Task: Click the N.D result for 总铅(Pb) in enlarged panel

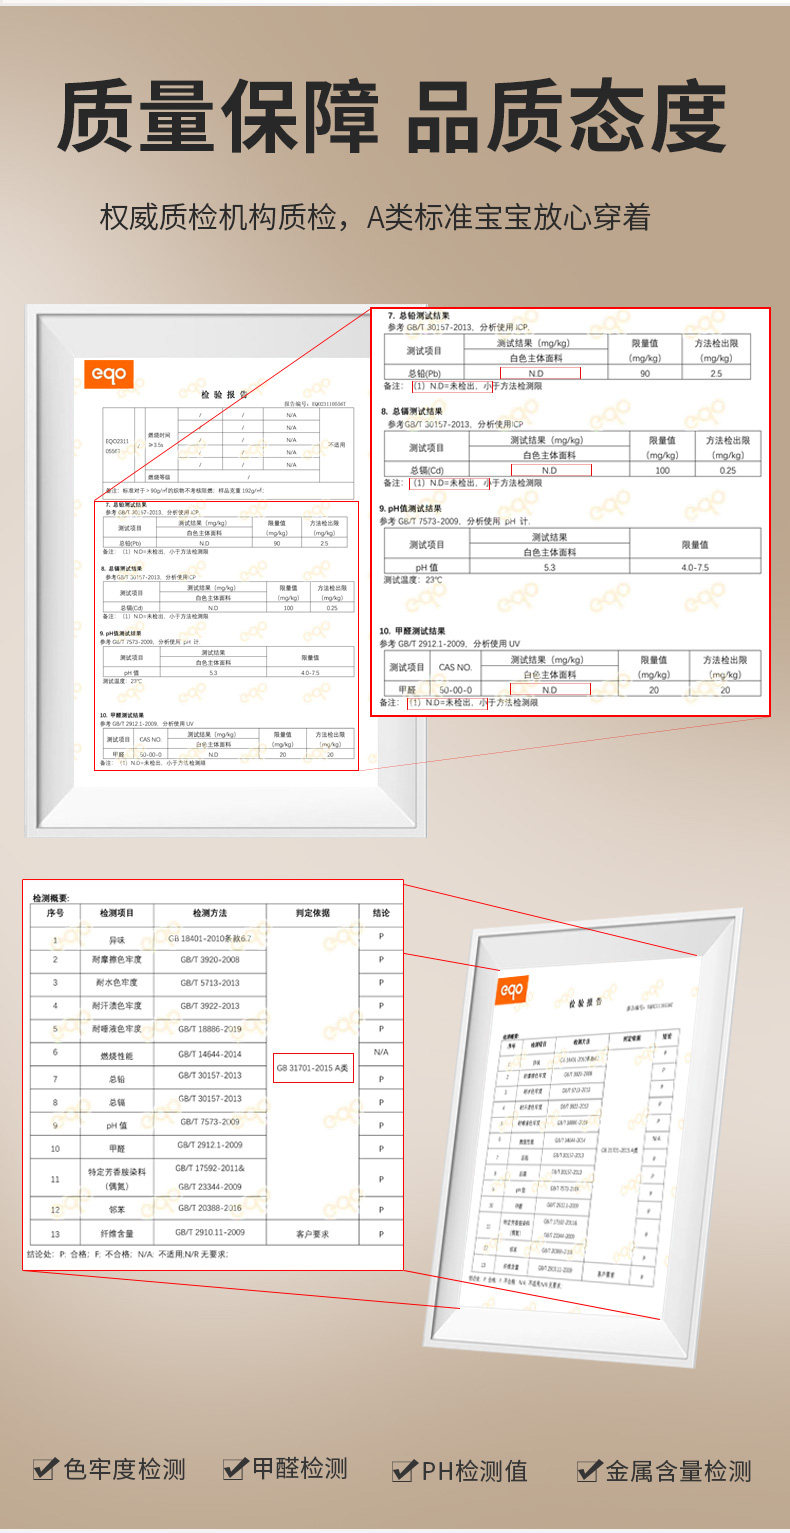Action: click(x=540, y=373)
